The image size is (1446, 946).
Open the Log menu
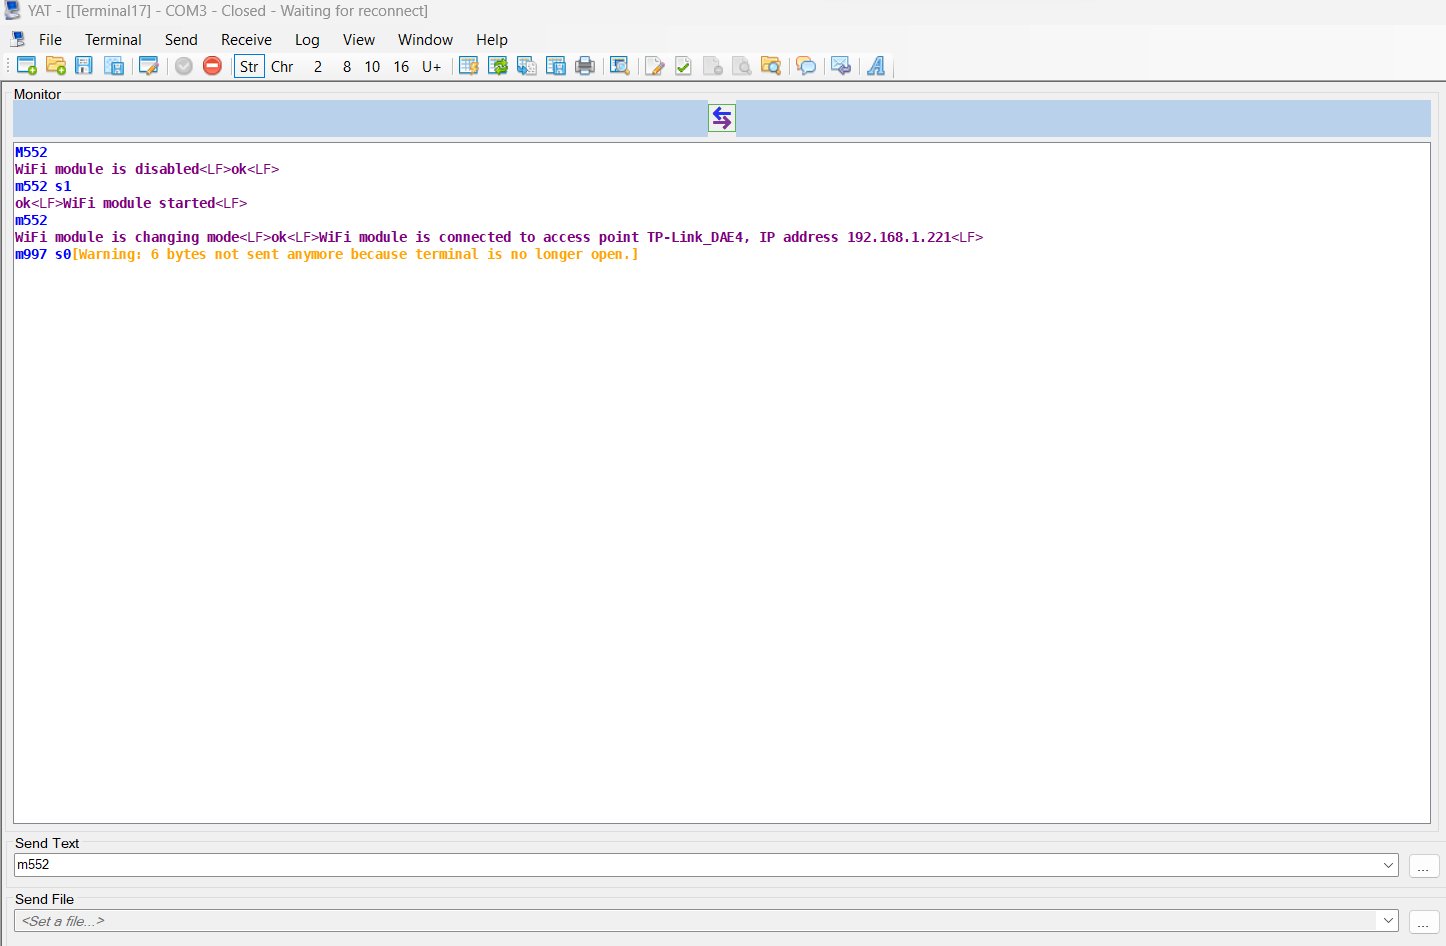[x=307, y=40]
